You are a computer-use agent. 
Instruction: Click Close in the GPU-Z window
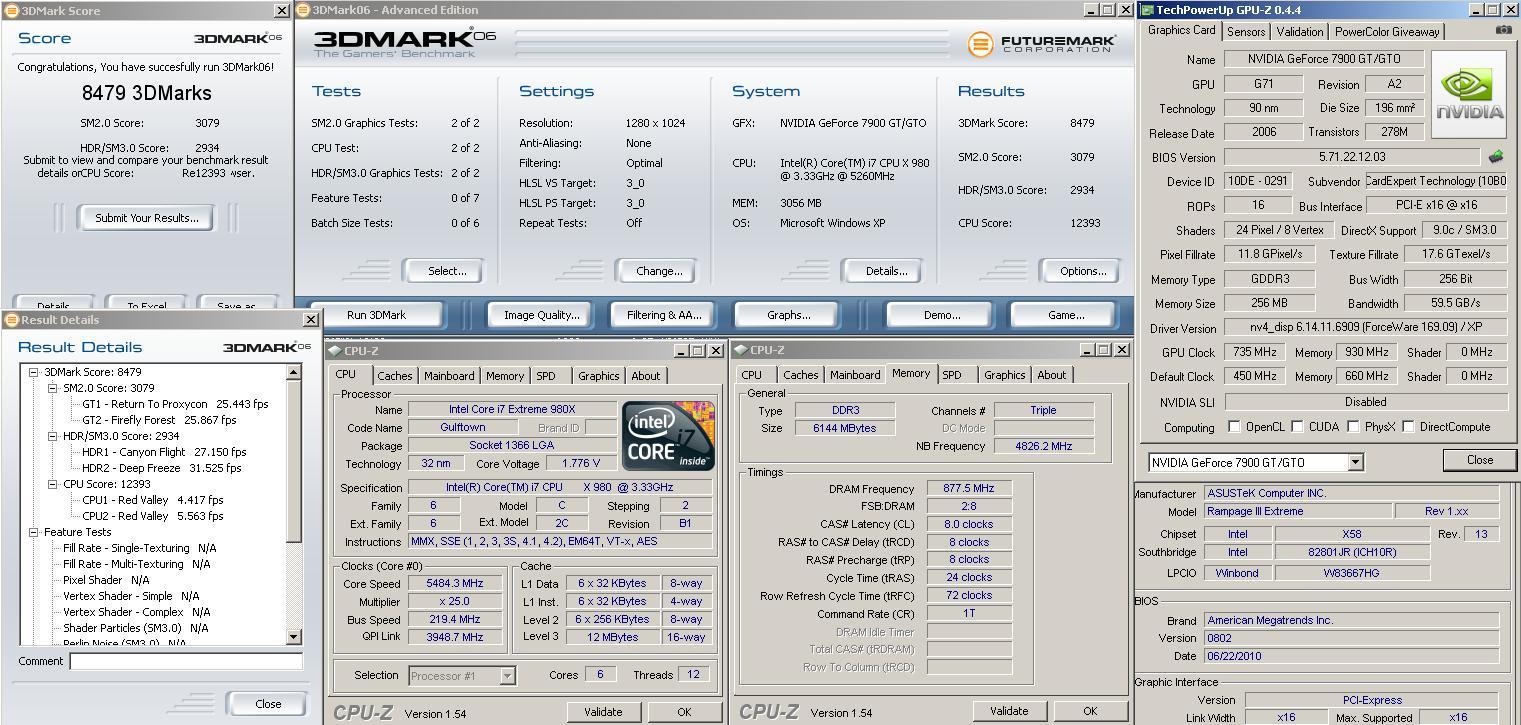pos(1479,460)
